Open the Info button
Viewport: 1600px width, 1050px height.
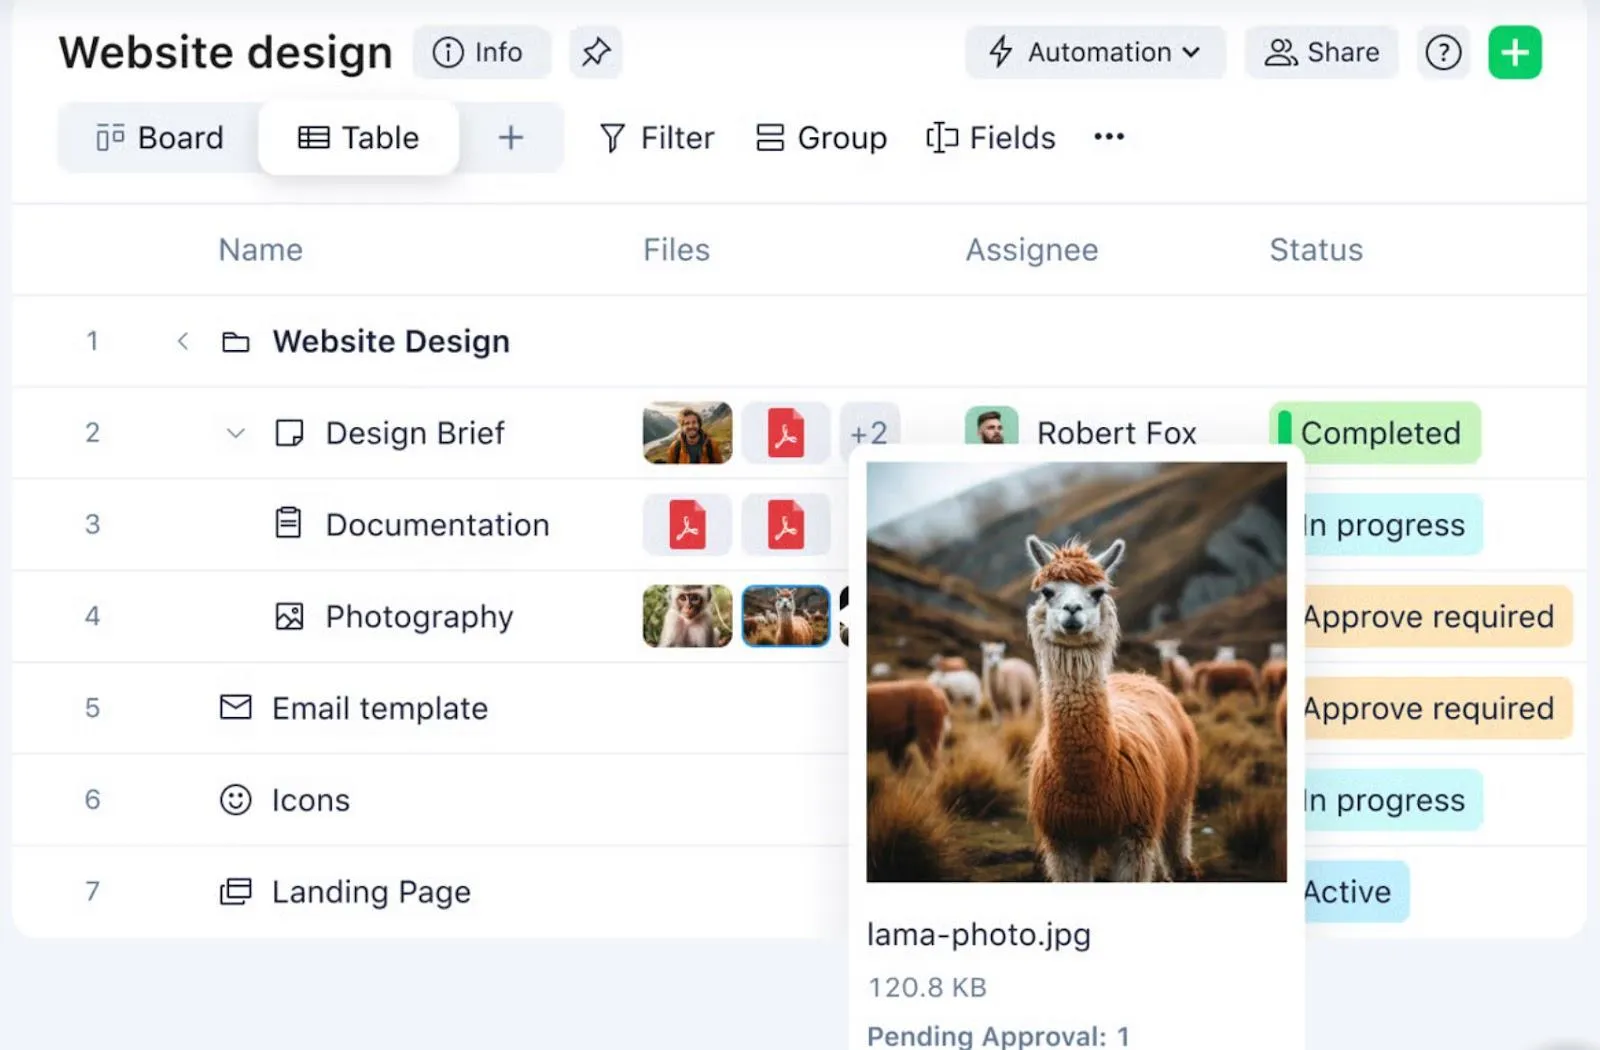pos(478,52)
